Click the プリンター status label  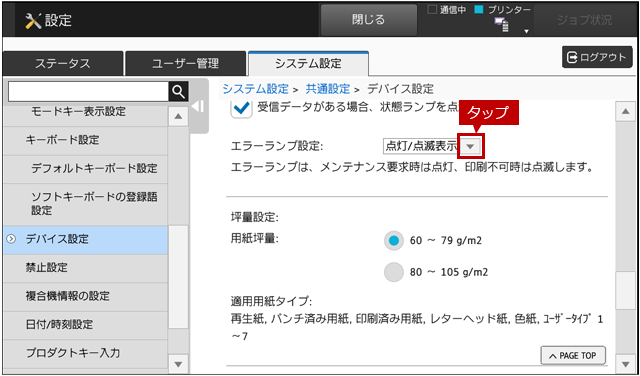pos(510,10)
